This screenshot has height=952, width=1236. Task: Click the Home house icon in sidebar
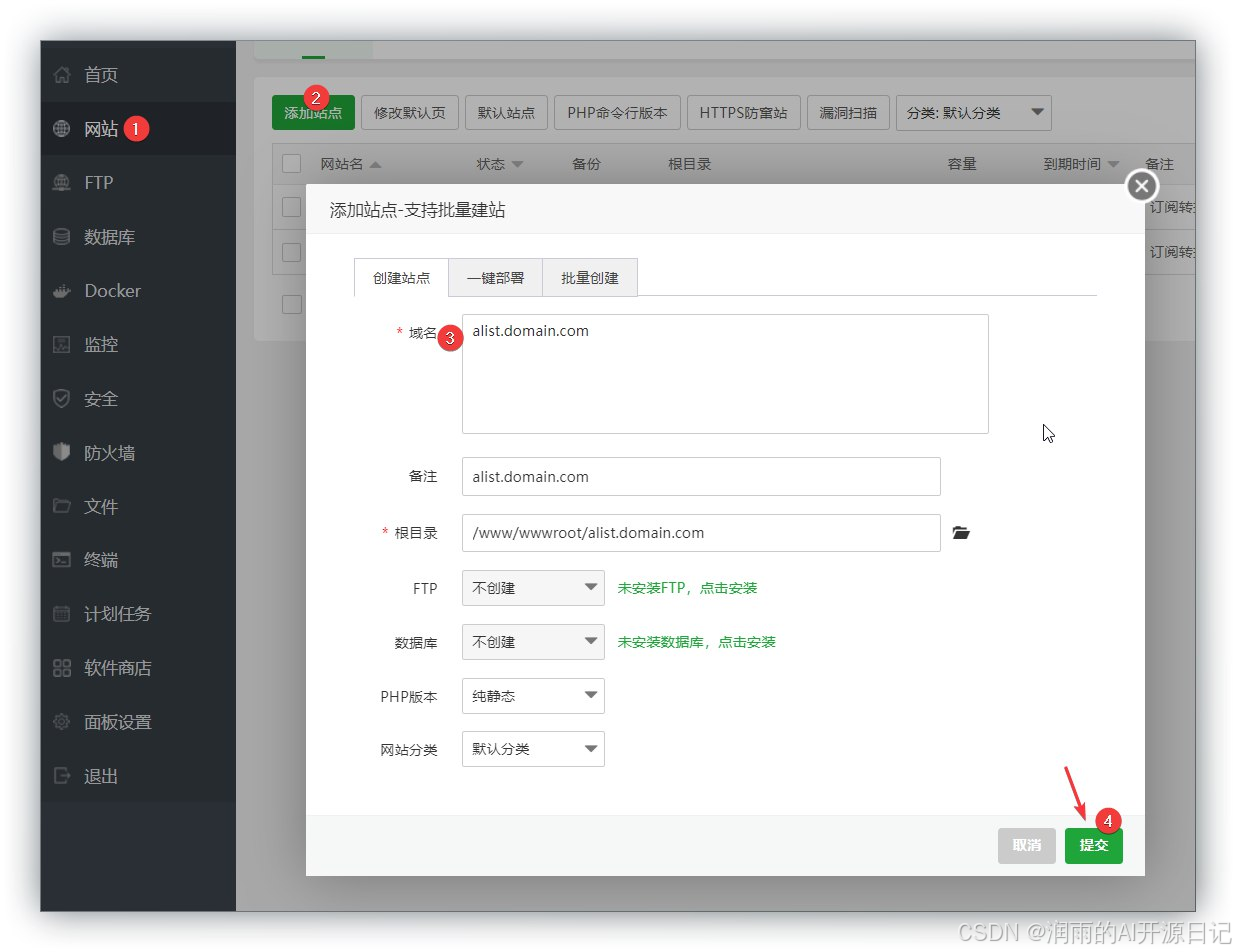click(62, 75)
